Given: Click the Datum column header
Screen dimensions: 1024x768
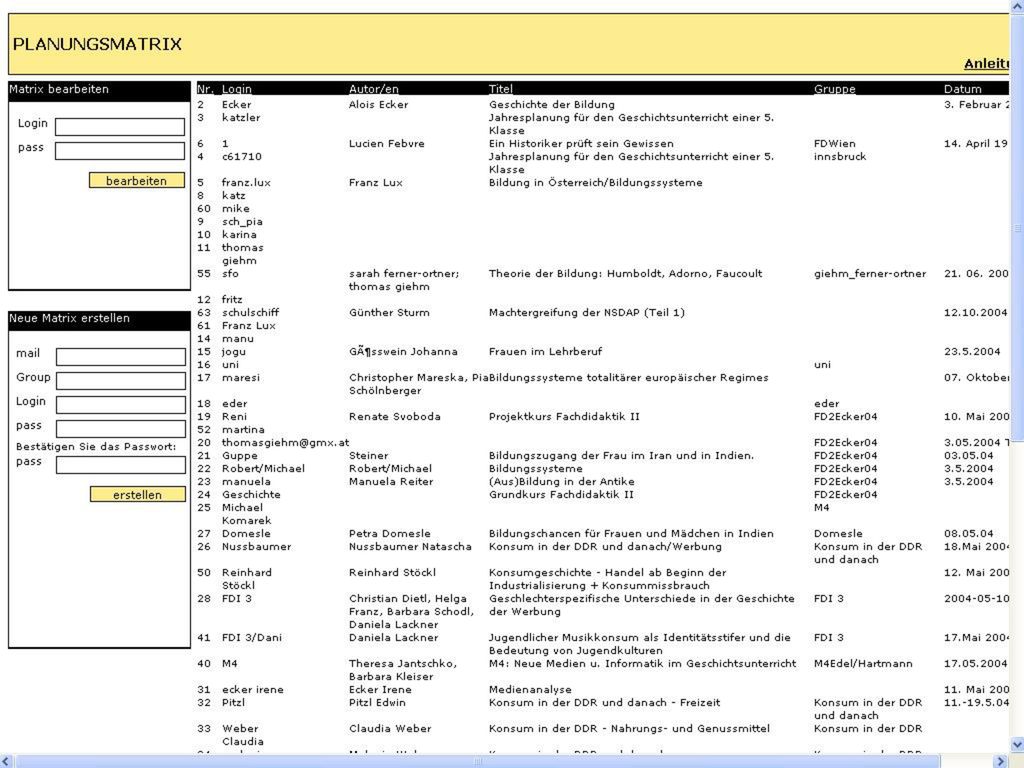Looking at the screenshot, I should tap(963, 89).
